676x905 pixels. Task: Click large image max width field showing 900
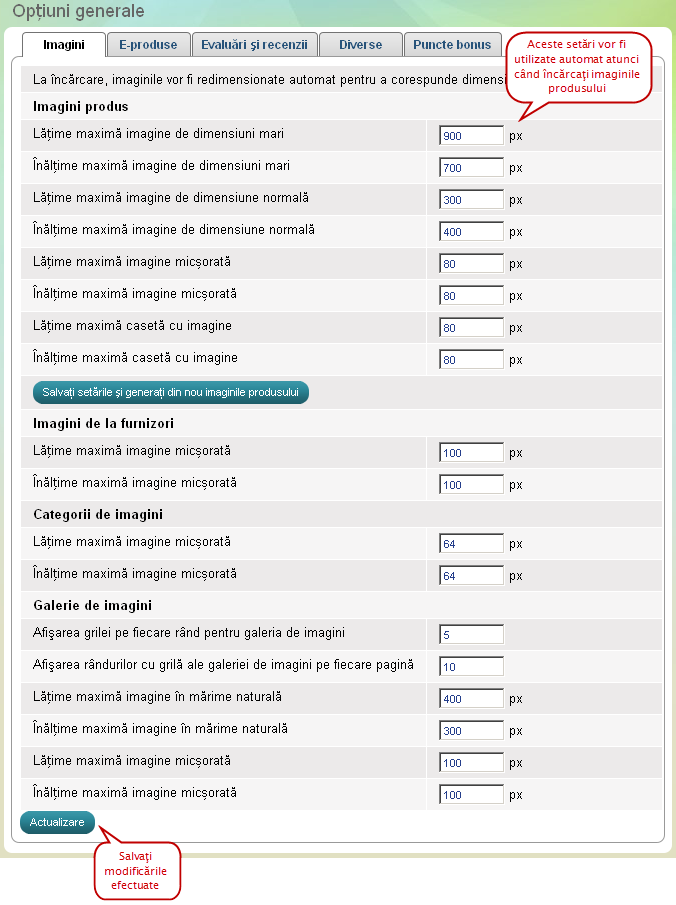coord(471,136)
